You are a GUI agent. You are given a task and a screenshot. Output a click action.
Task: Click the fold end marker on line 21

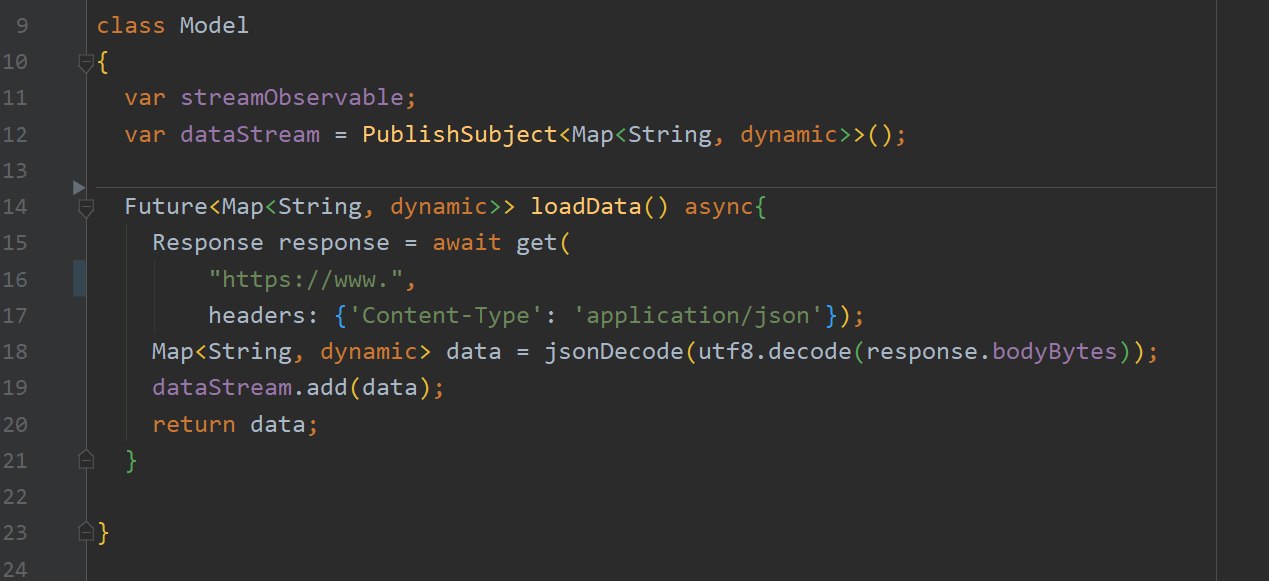(x=85, y=459)
